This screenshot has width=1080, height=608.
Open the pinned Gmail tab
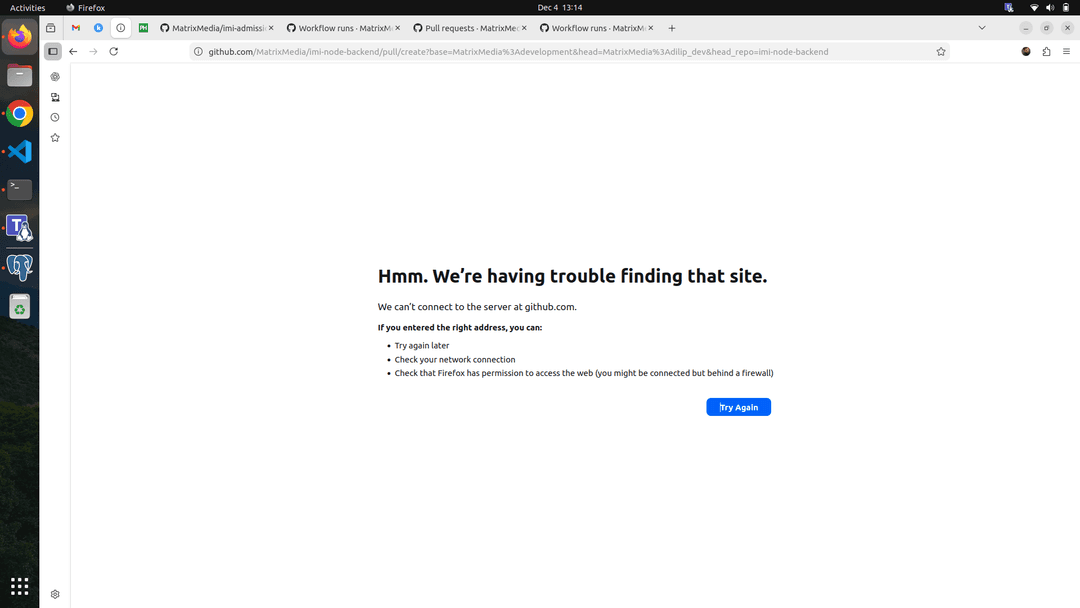[x=76, y=28]
